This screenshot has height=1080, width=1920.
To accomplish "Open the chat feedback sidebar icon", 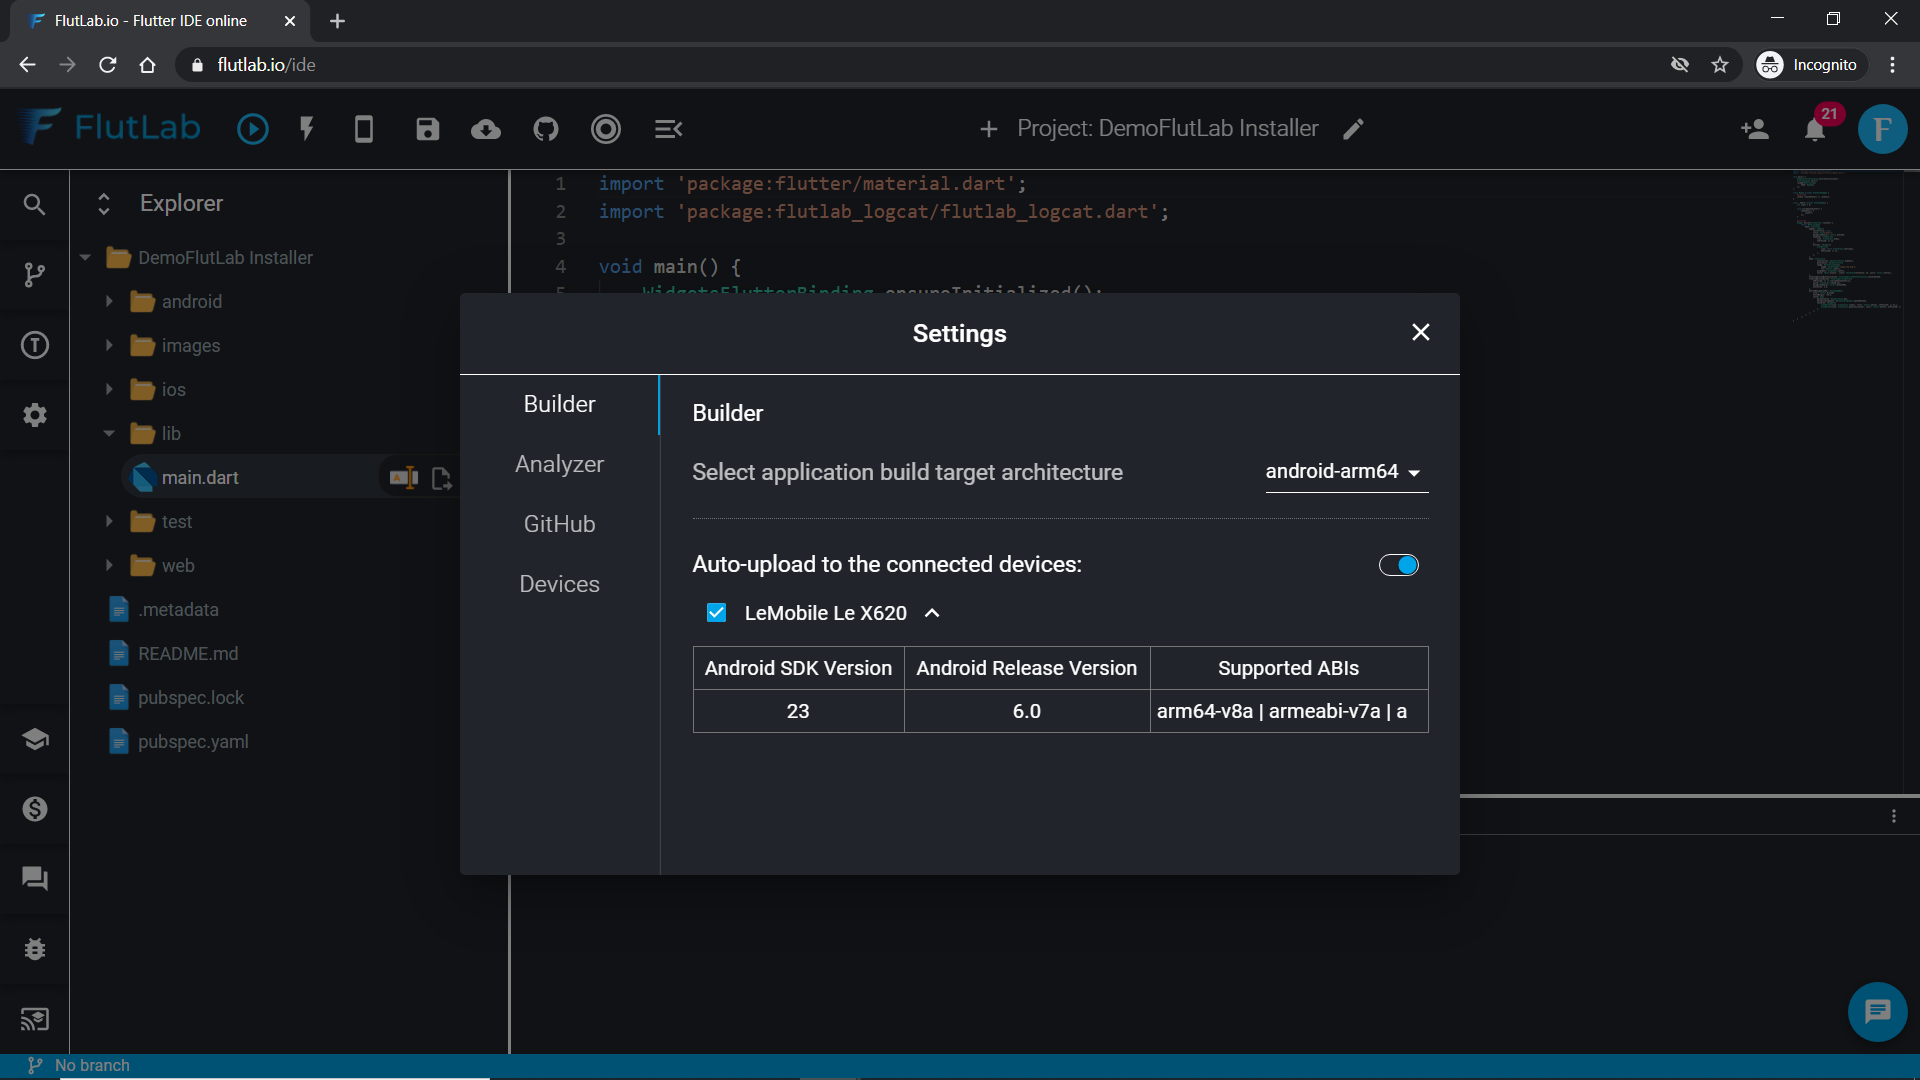I will [34, 879].
